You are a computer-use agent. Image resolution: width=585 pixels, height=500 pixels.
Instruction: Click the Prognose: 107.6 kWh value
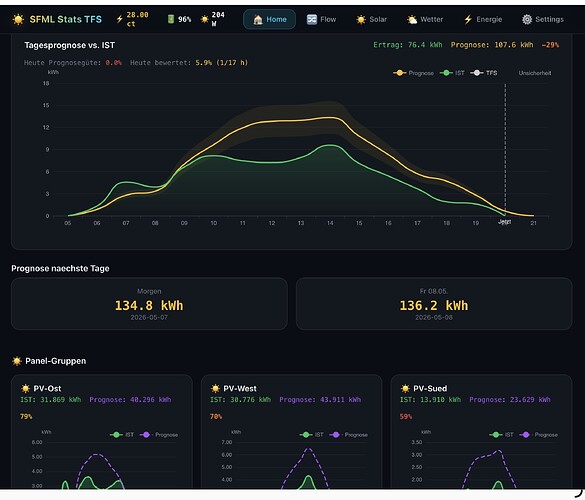[x=492, y=45]
